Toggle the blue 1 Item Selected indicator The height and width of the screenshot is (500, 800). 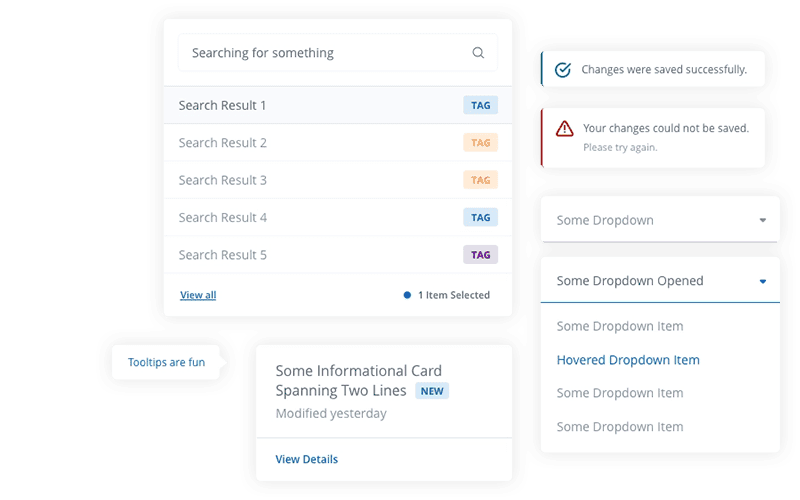tap(407, 295)
